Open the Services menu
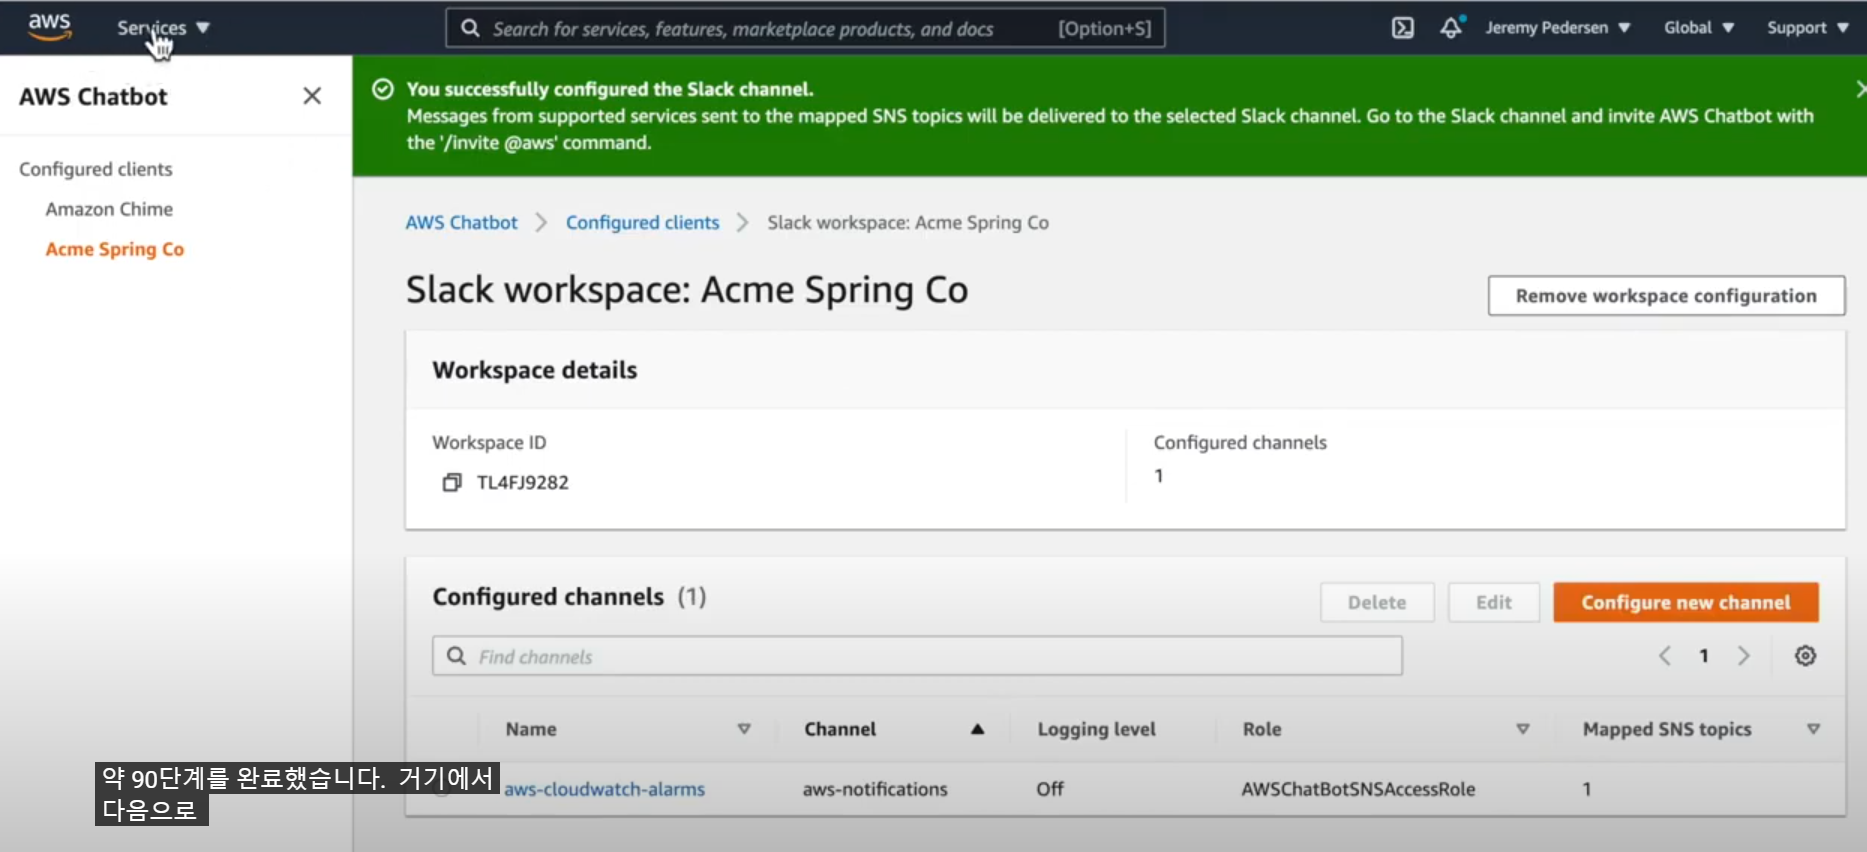The height and width of the screenshot is (852, 1867). point(163,28)
